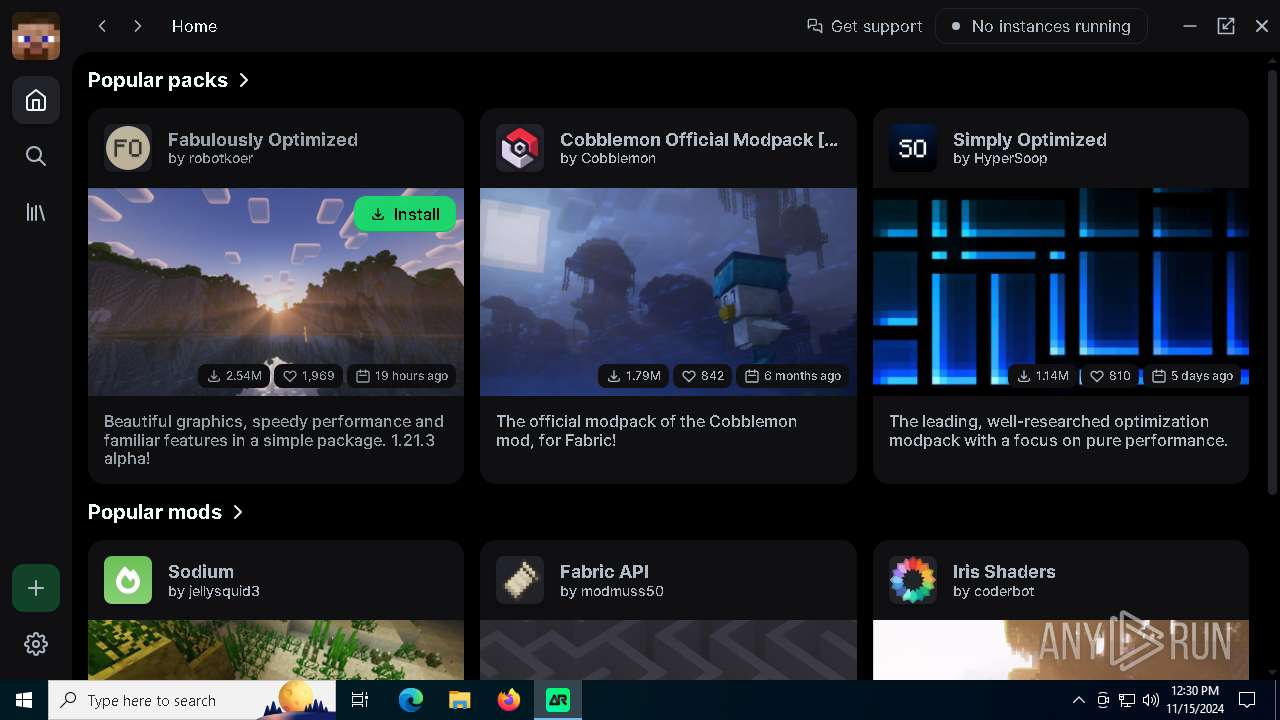The height and width of the screenshot is (720, 1280).
Task: Open Iris Shaders title
Action: point(1004,572)
